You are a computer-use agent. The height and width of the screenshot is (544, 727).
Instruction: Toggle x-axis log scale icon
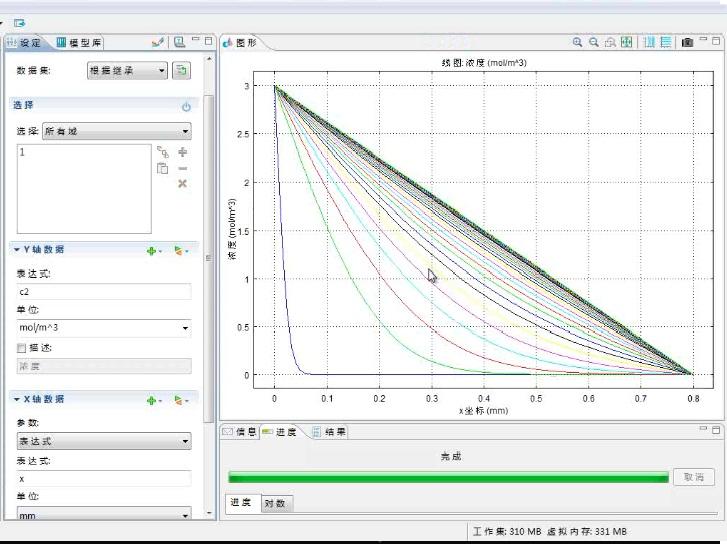click(650, 42)
